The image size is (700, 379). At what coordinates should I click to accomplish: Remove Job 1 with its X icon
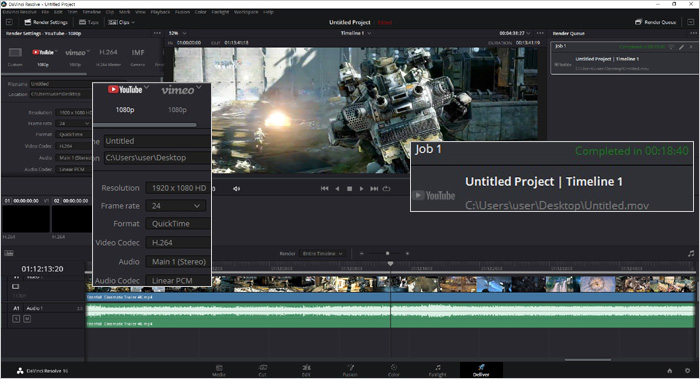pyautogui.click(x=692, y=46)
